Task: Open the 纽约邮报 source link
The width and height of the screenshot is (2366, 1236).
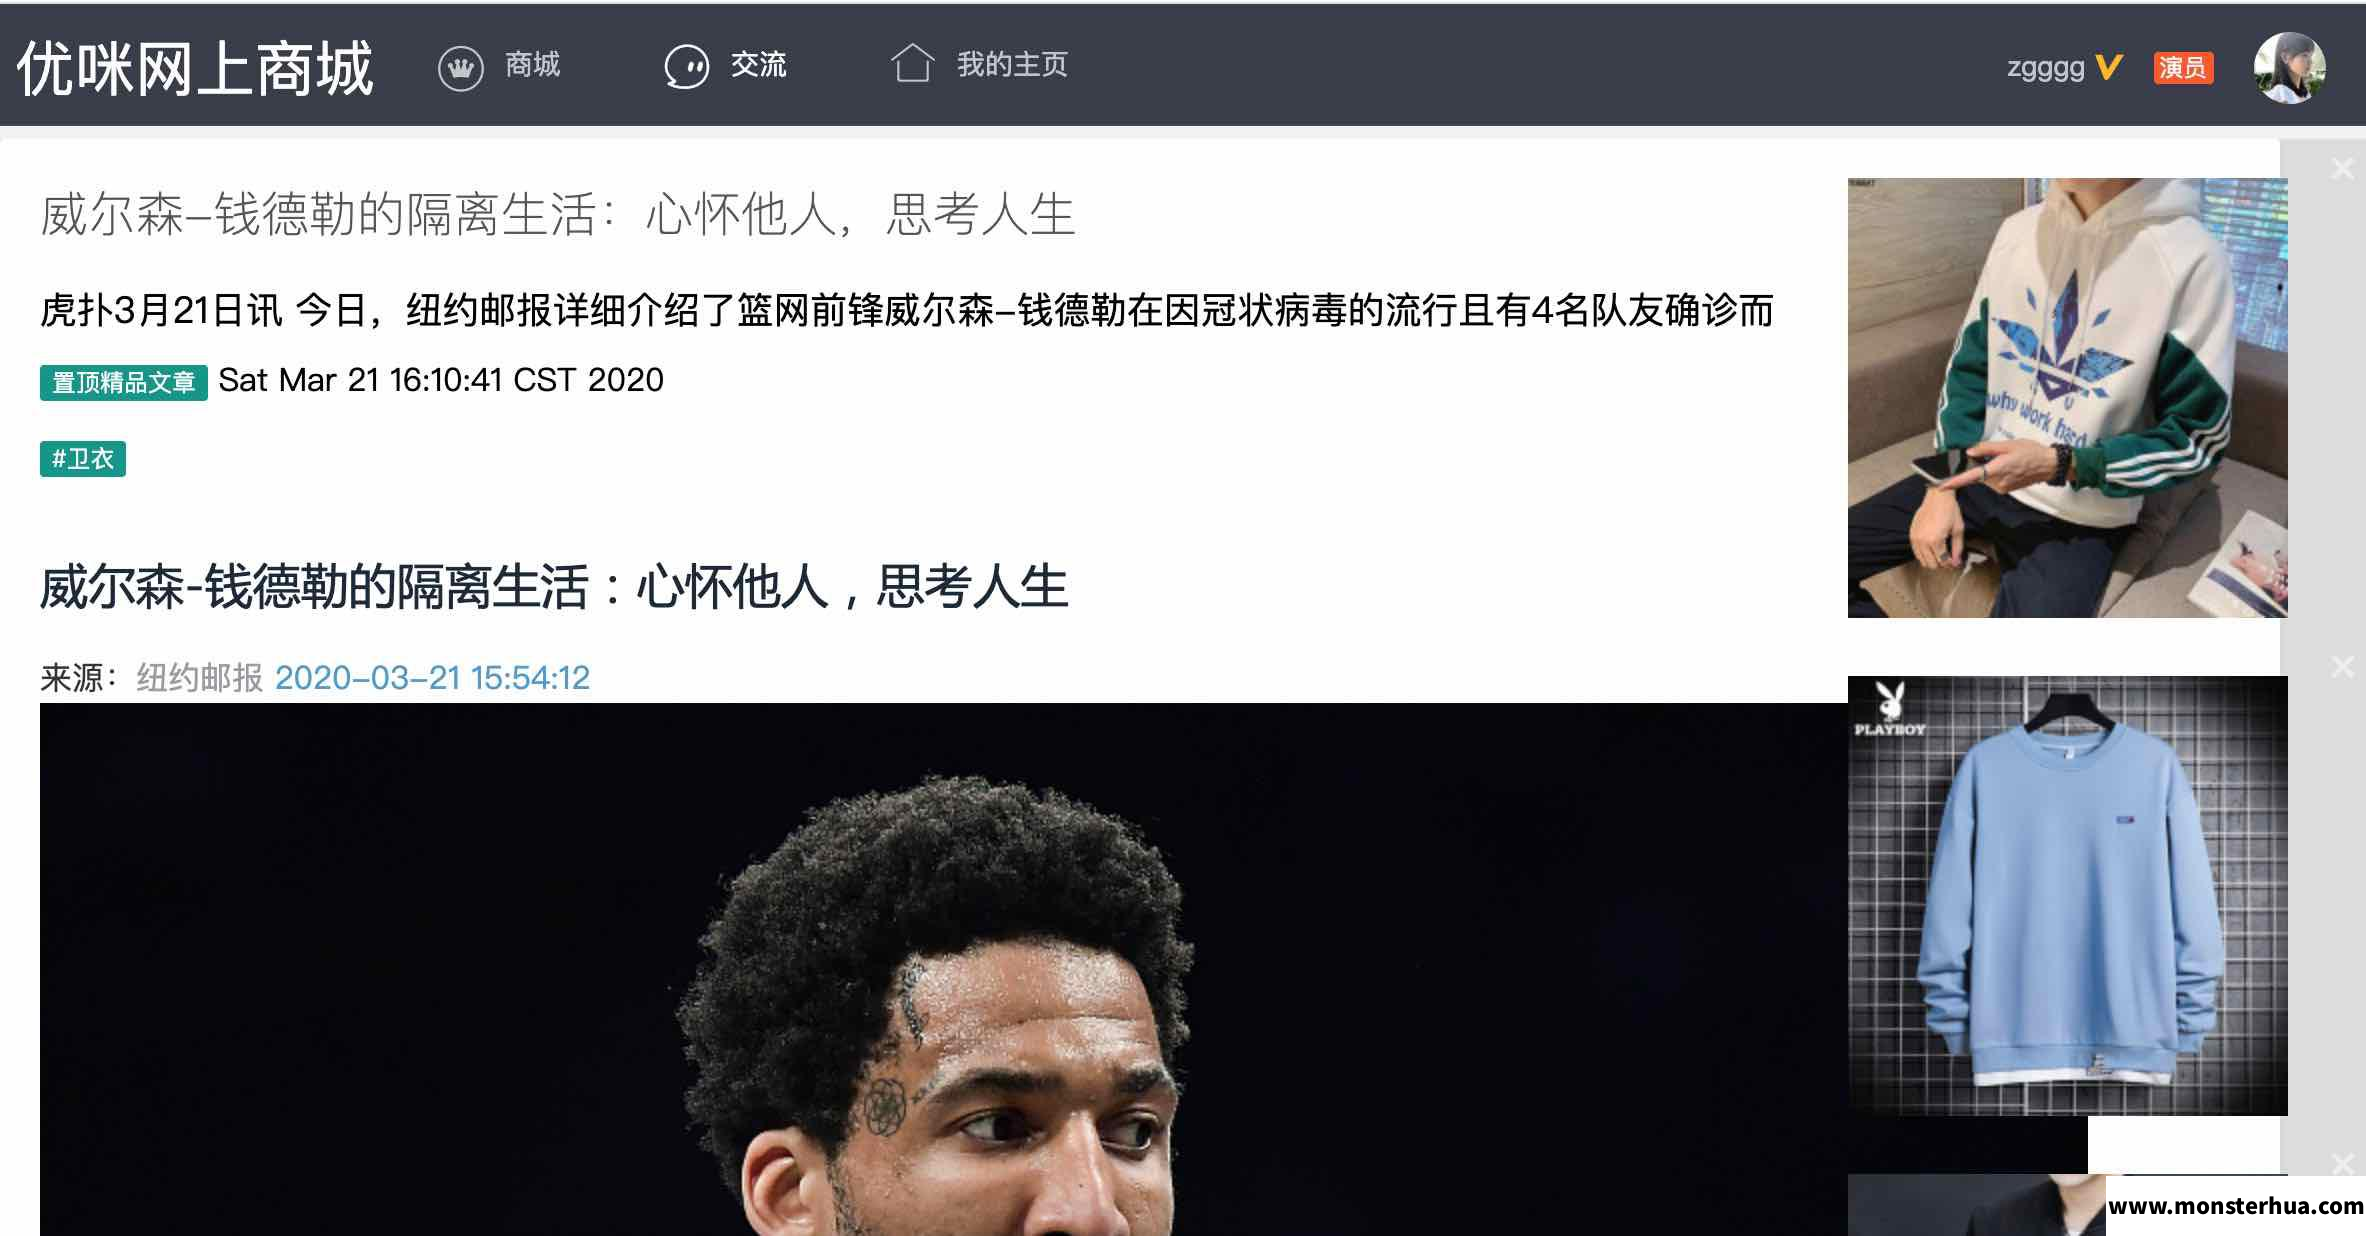Action: [x=200, y=678]
